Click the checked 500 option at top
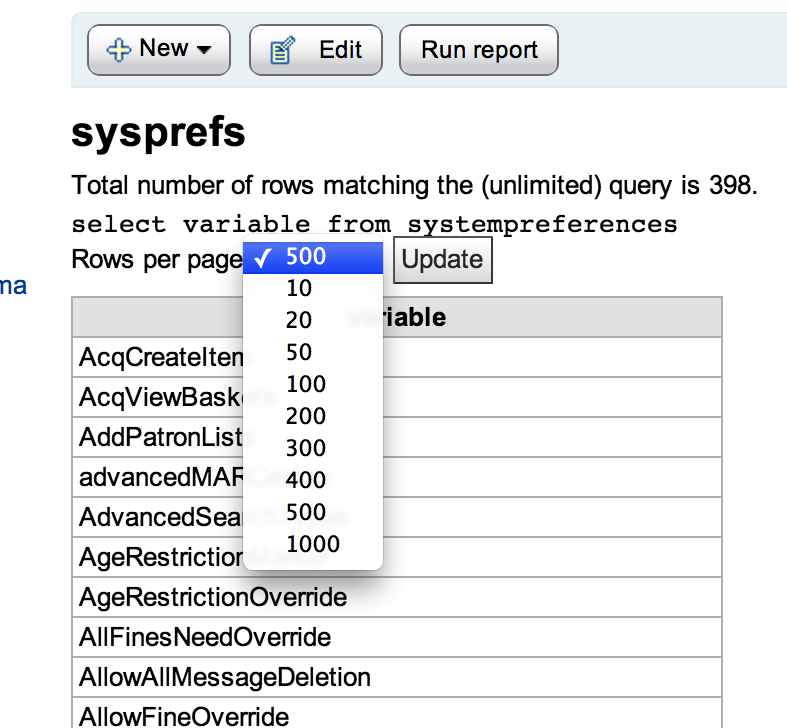This screenshot has height=728, width=787. tap(306, 257)
